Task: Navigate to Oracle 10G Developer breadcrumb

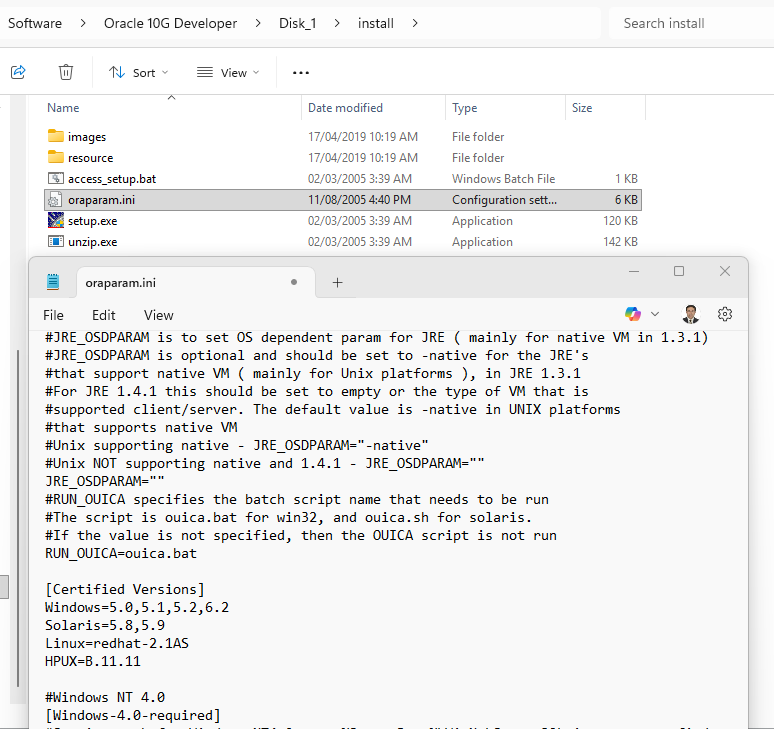Action: click(170, 23)
